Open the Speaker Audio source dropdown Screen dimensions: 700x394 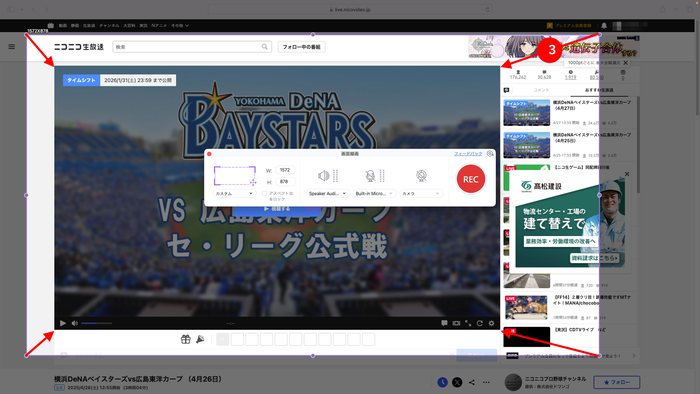[327, 193]
